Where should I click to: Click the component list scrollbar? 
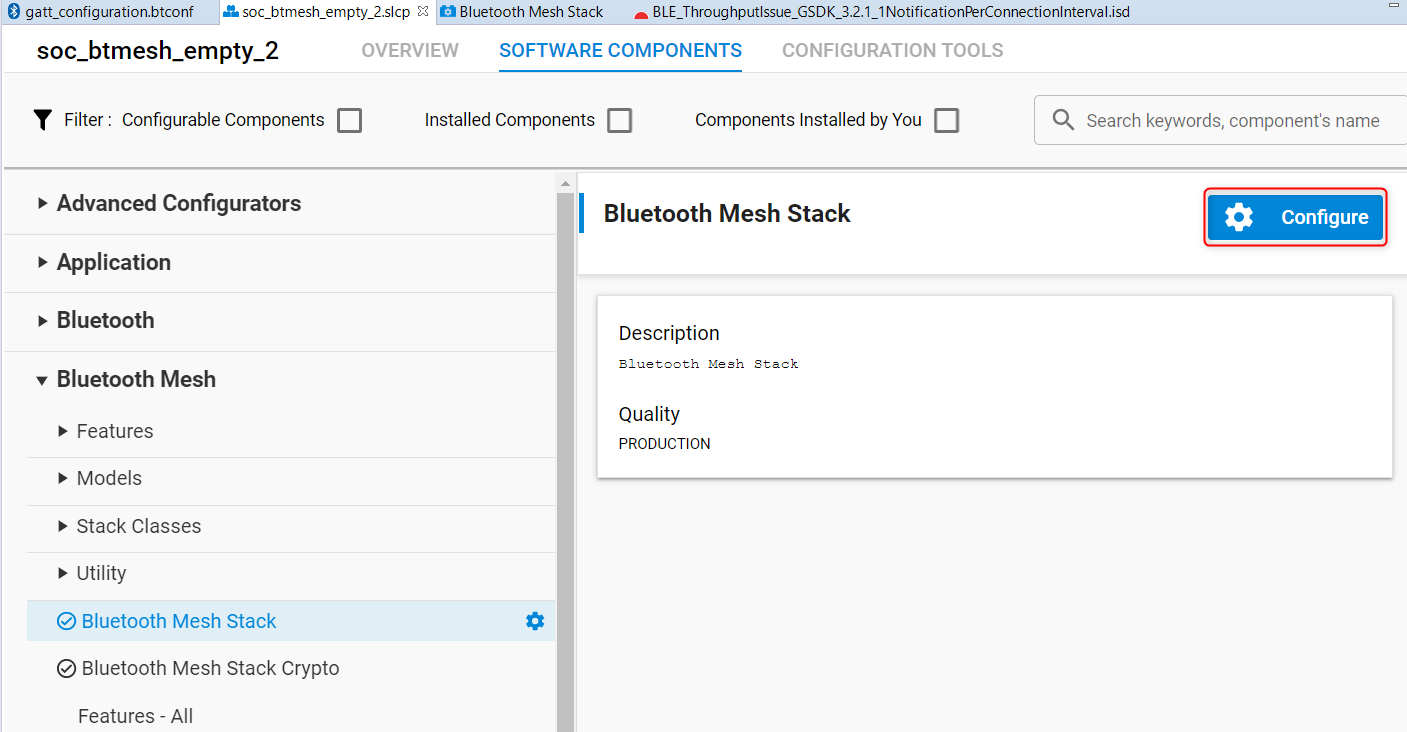565,460
